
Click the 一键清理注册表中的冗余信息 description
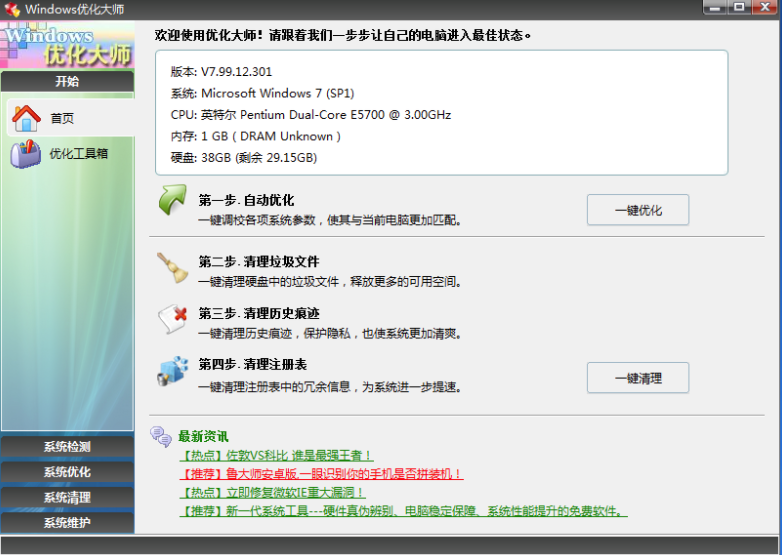click(329, 387)
